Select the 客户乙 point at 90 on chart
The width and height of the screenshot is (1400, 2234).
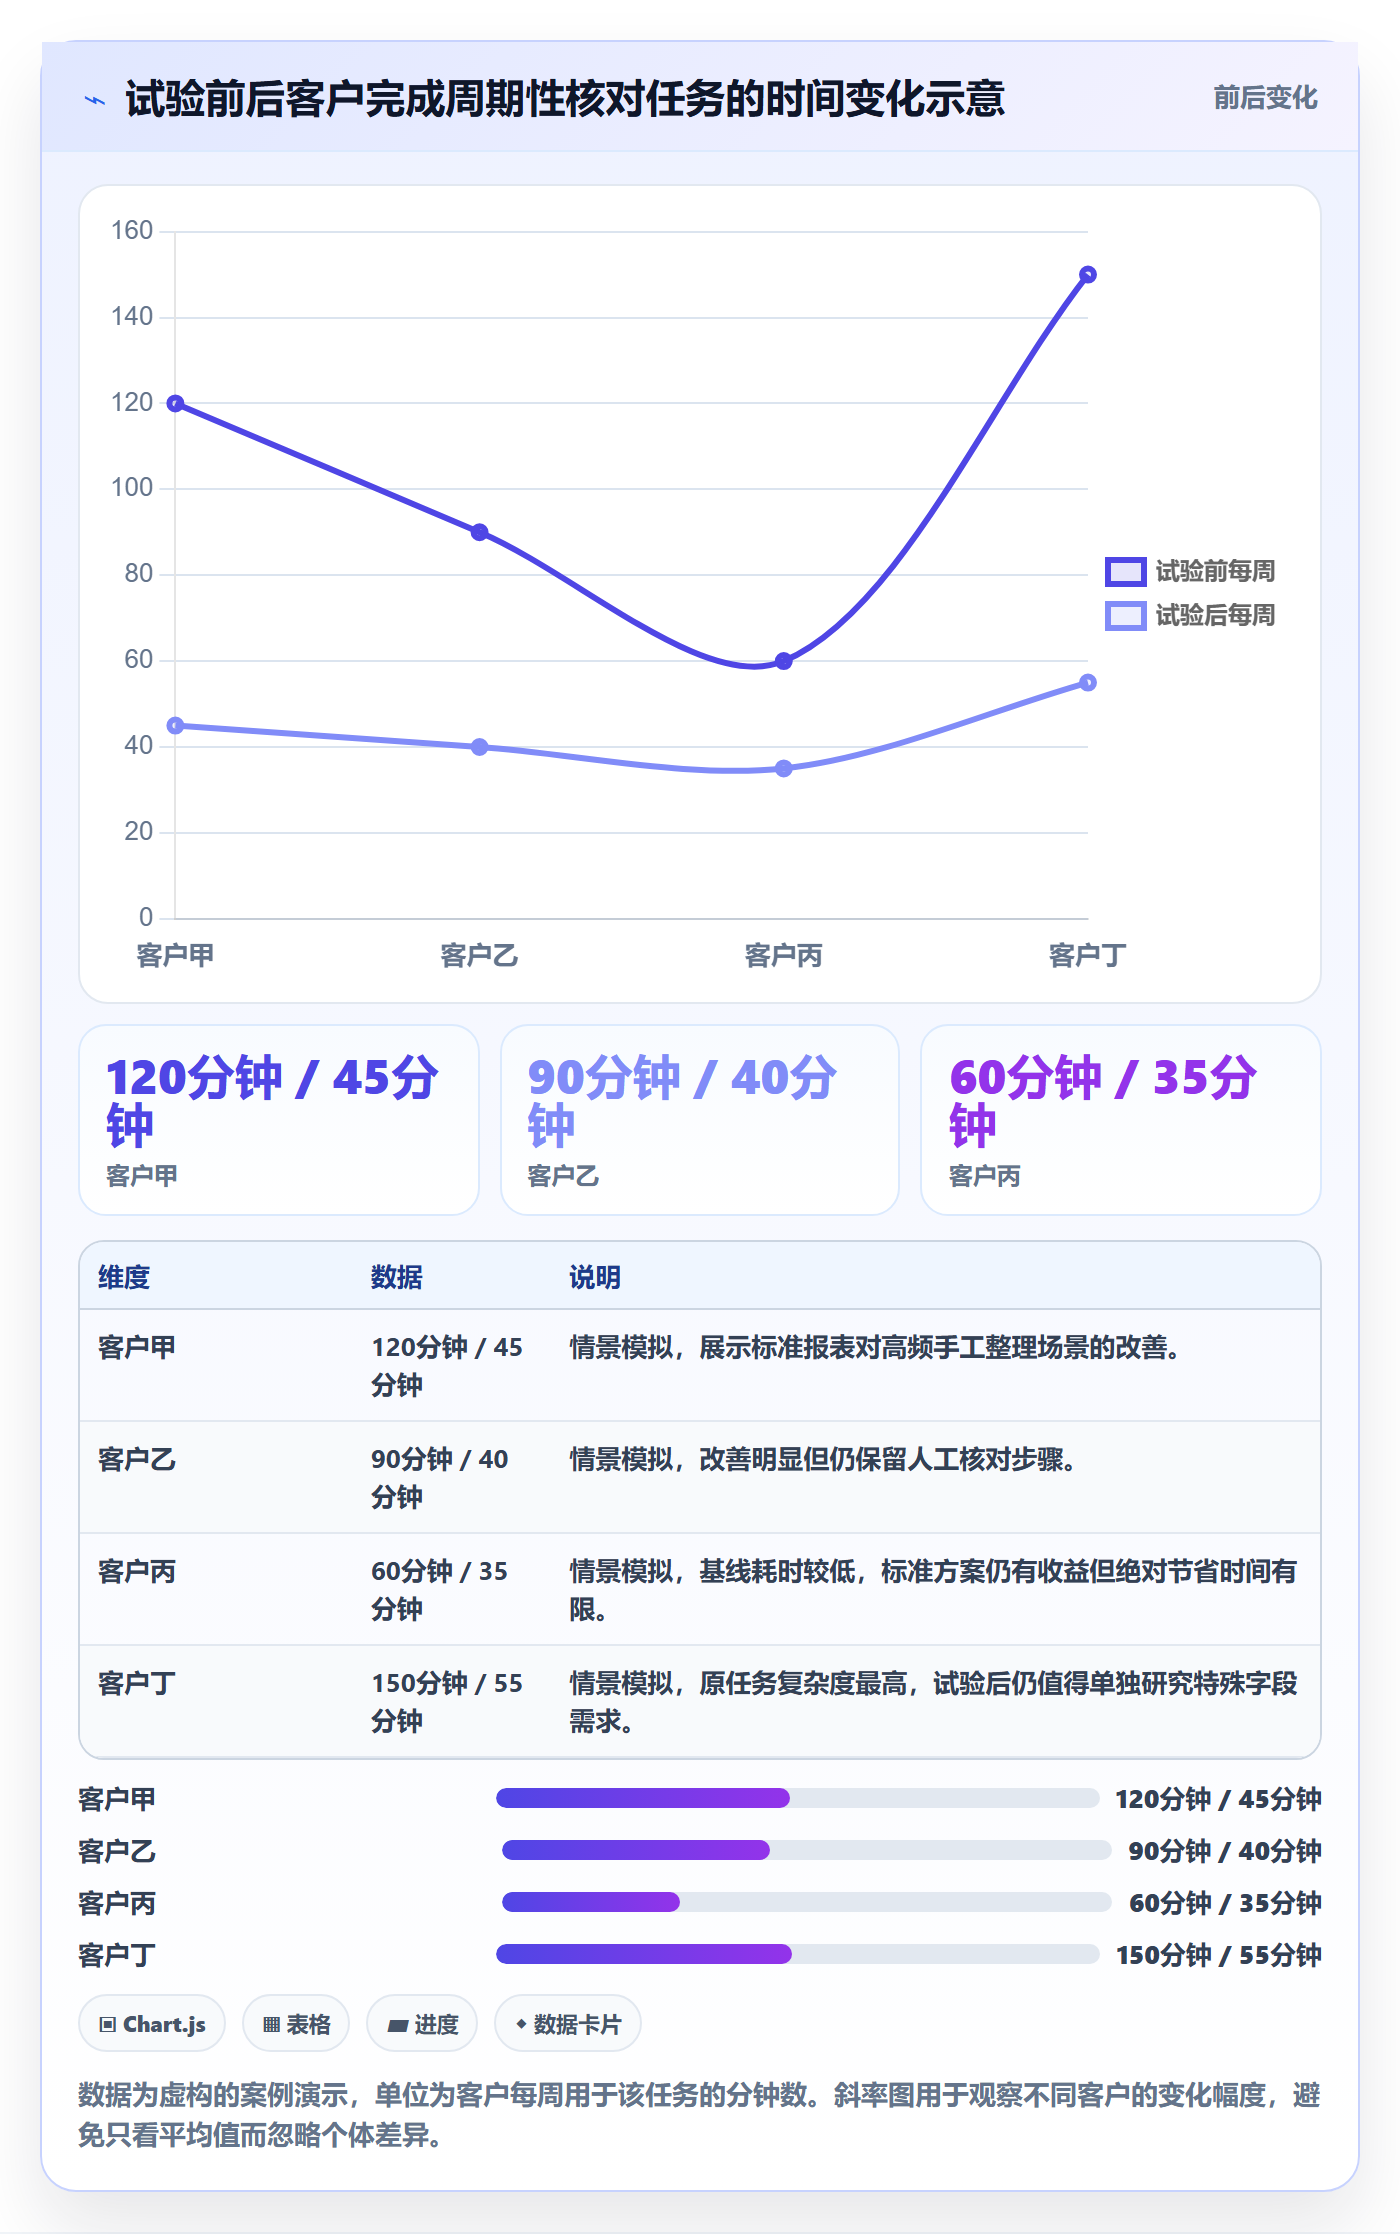pyautogui.click(x=479, y=532)
